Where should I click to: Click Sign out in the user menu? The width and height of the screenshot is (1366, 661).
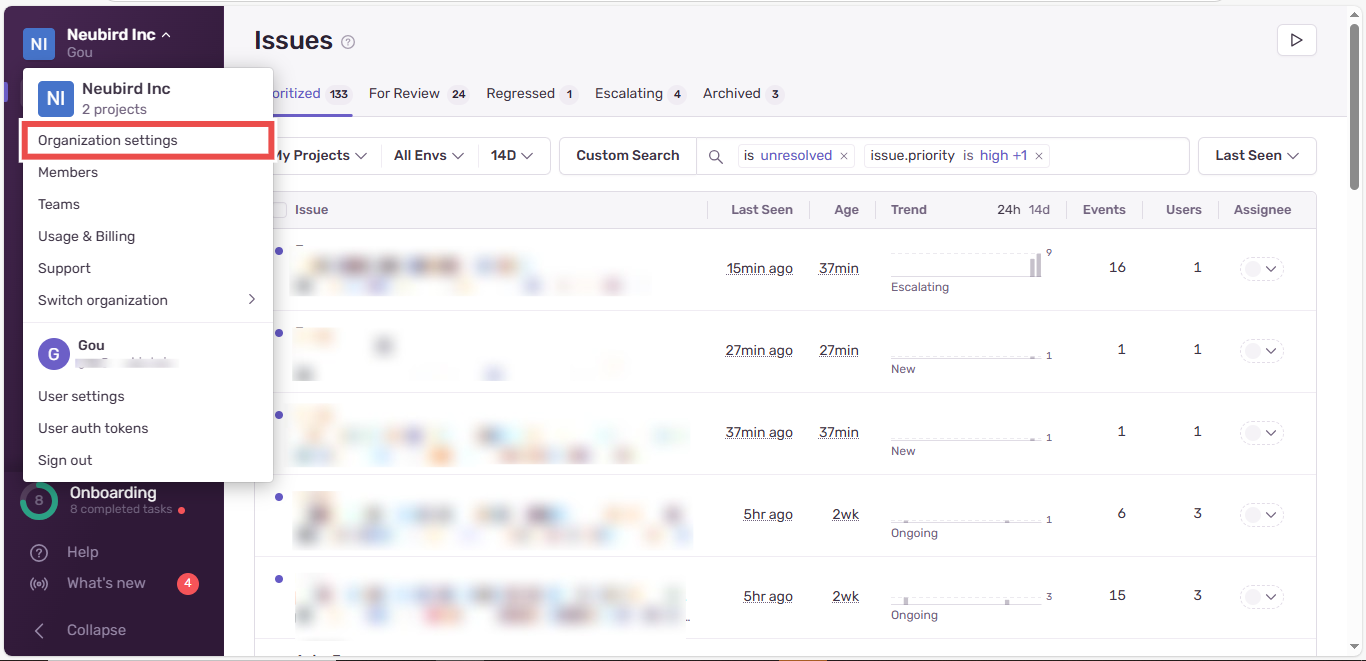(x=66, y=460)
